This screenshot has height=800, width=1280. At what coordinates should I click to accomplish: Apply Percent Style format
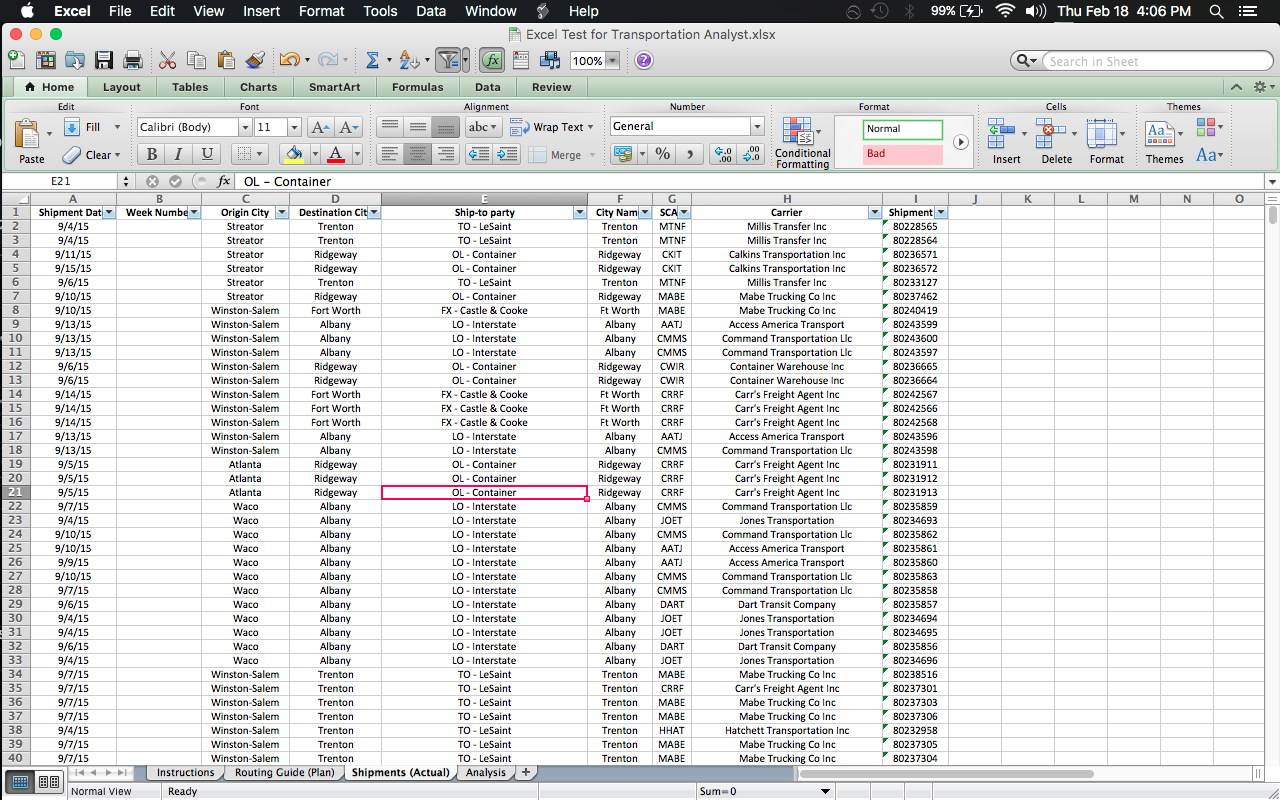point(662,154)
